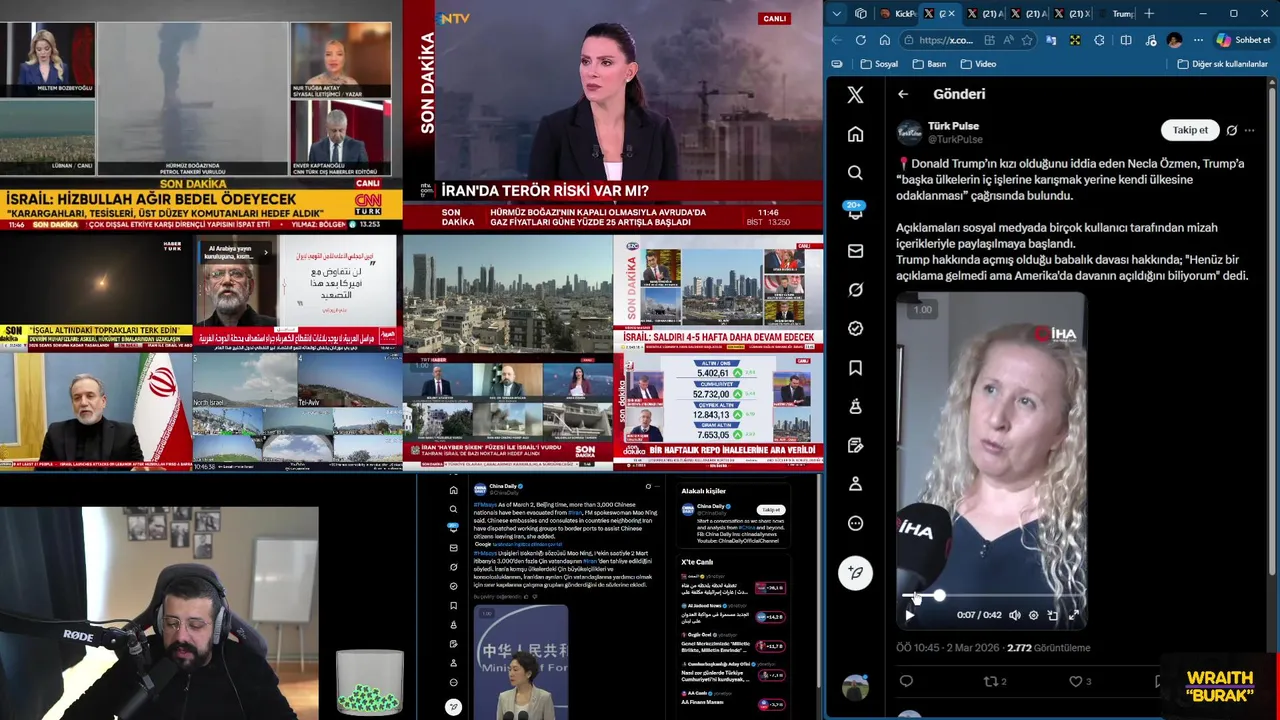Add page to favorites with the star
The height and width of the screenshot is (720, 1280).
(x=1027, y=40)
